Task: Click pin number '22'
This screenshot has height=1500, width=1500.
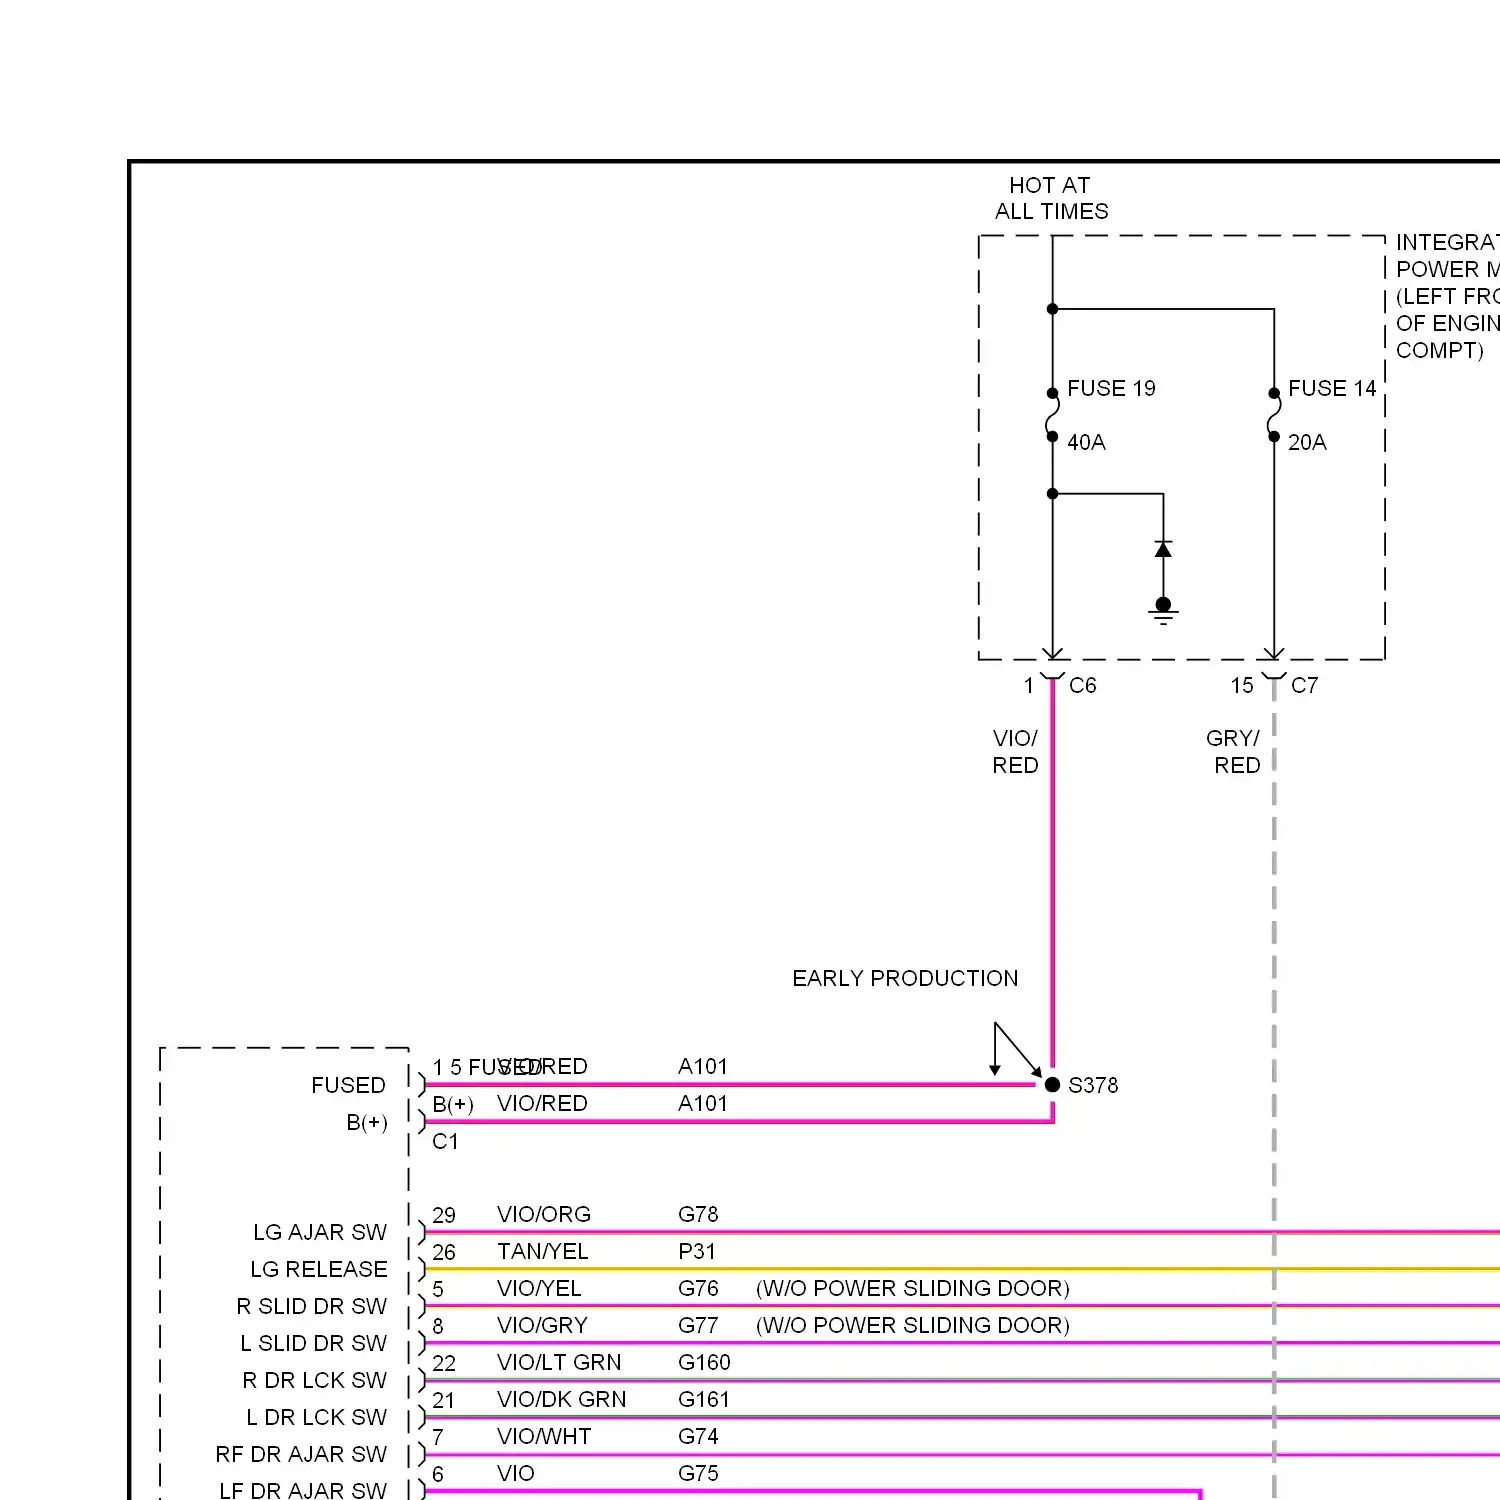Action: (x=444, y=1363)
